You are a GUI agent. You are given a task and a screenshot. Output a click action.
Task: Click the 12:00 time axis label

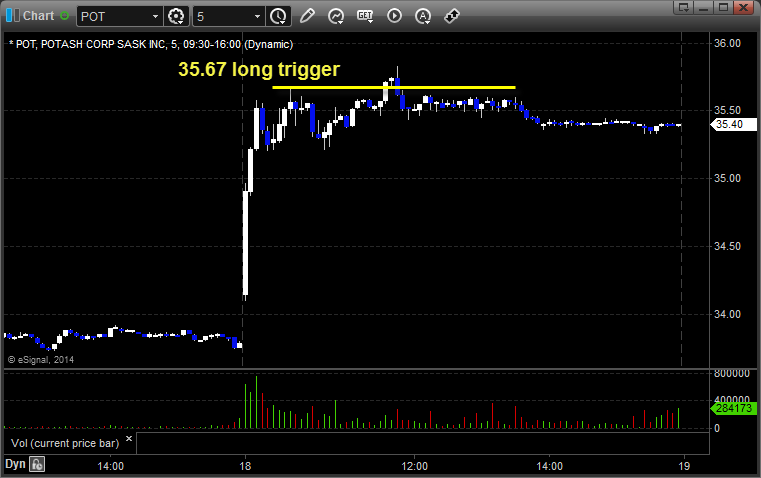click(414, 466)
